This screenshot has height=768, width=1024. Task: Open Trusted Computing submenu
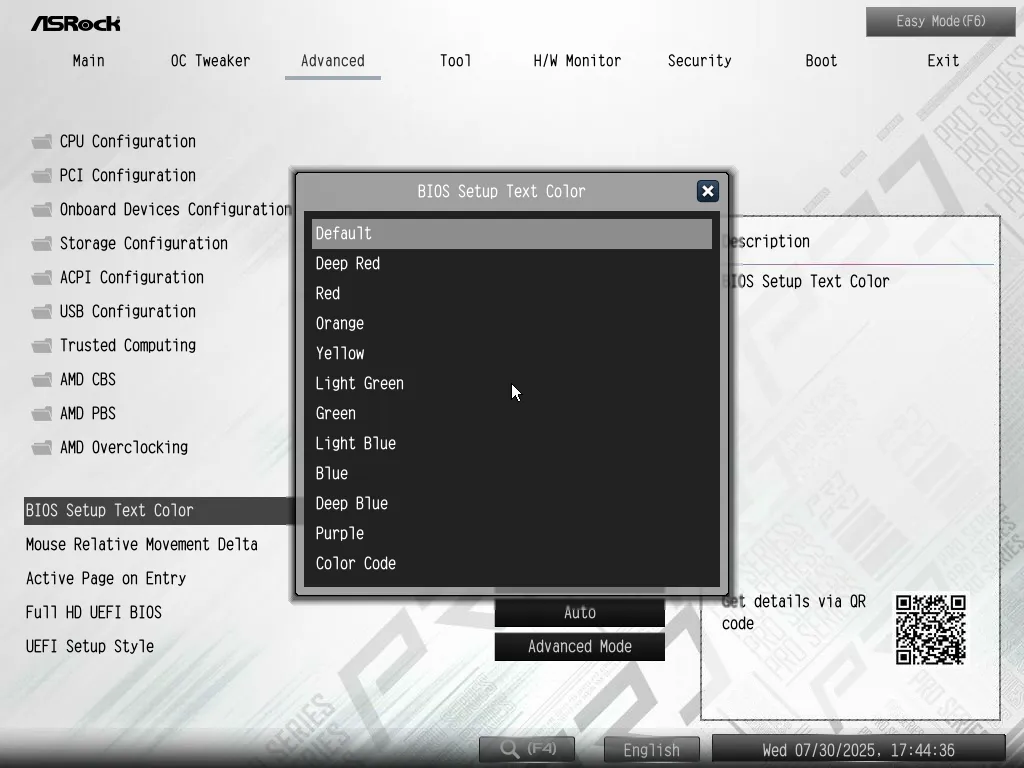tap(127, 345)
